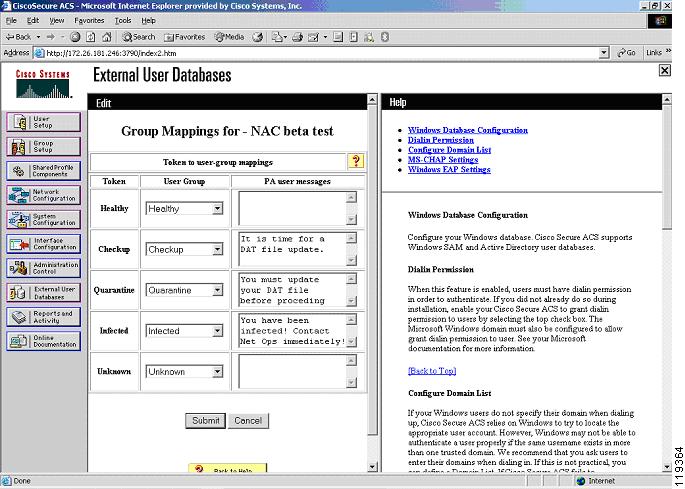685x489 pixels.
Task: Open the Search toolbar button
Action: tap(138, 37)
